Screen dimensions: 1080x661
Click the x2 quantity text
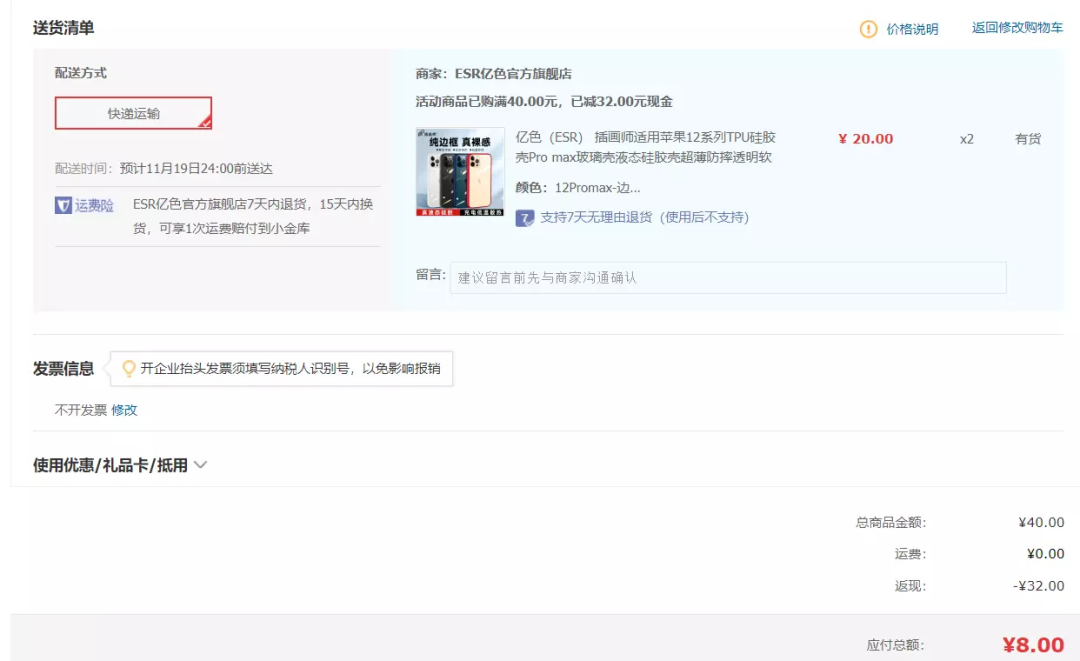pyautogui.click(x=967, y=139)
